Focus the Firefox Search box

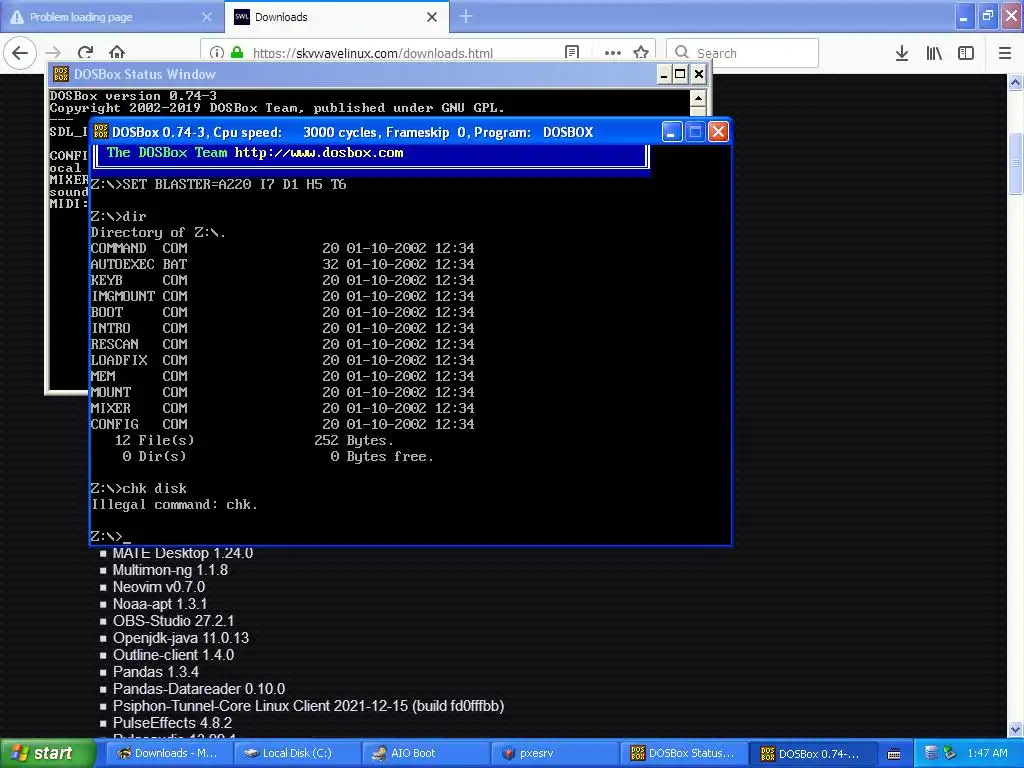click(743, 53)
